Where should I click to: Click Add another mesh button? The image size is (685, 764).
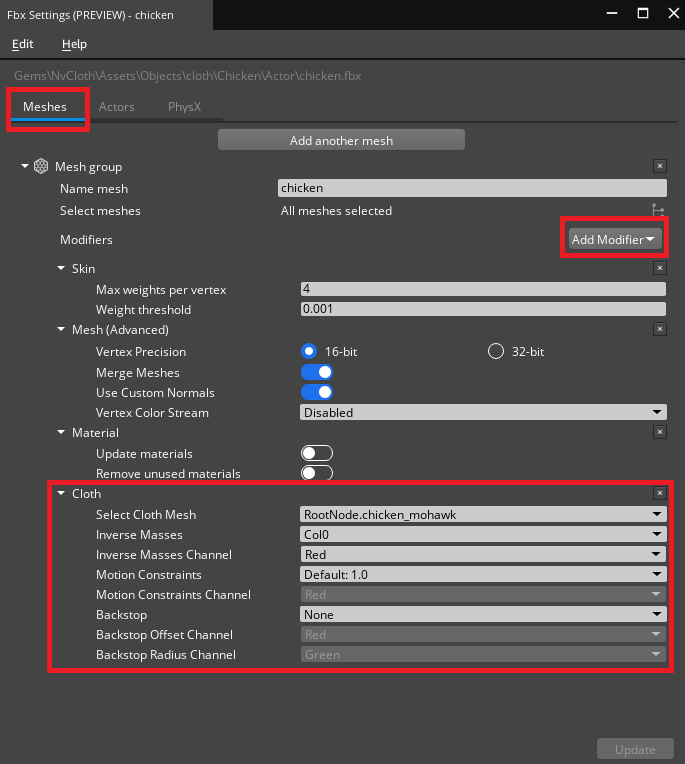341,141
